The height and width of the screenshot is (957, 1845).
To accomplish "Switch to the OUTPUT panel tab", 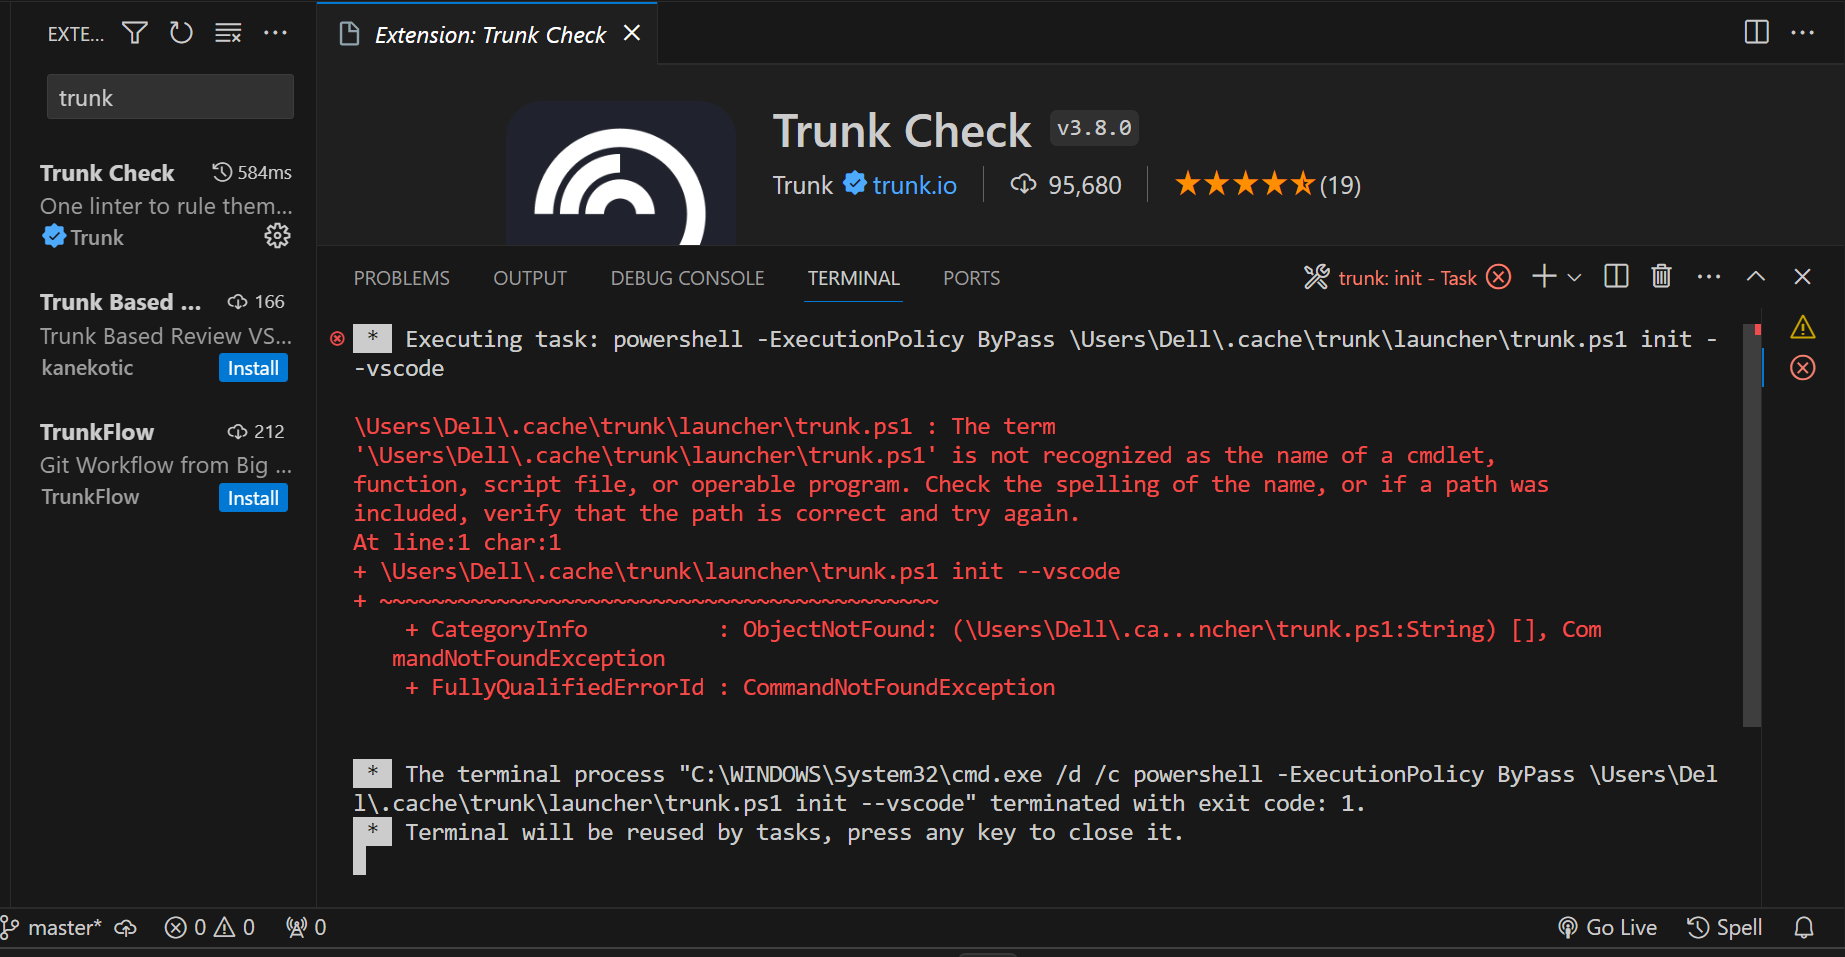I will point(530,278).
